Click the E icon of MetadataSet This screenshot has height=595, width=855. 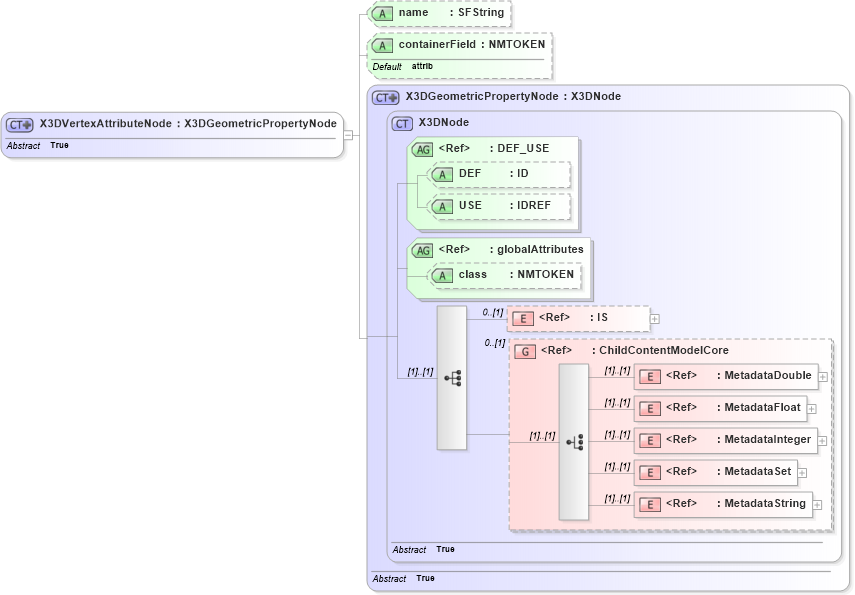(x=650, y=473)
